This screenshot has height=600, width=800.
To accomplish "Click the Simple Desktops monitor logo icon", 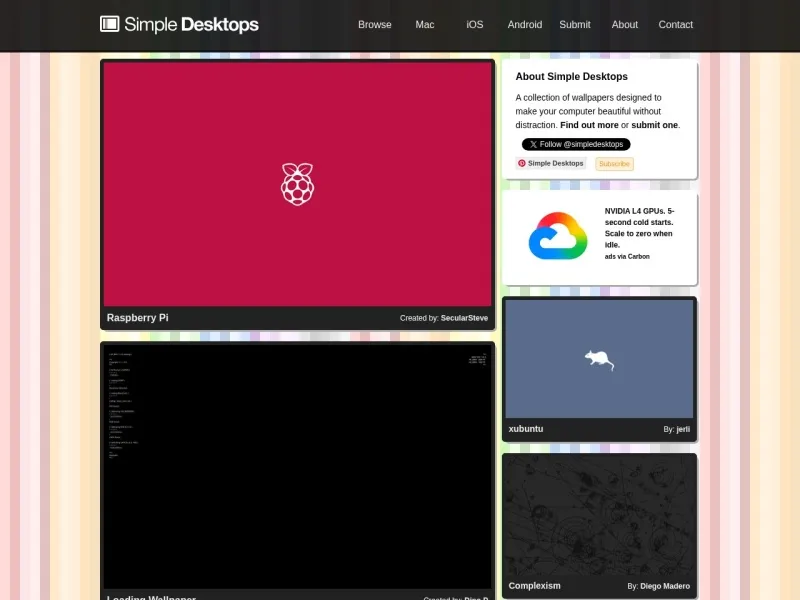I will [110, 24].
